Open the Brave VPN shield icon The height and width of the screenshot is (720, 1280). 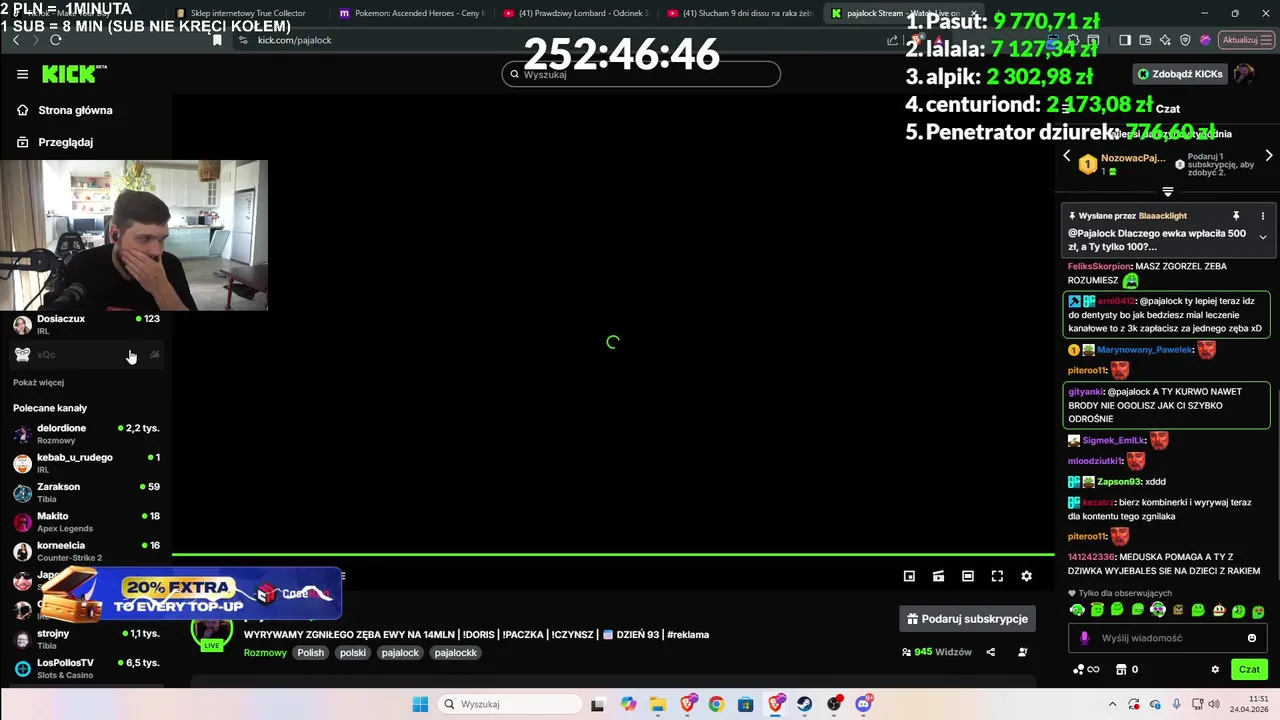(x=1185, y=40)
